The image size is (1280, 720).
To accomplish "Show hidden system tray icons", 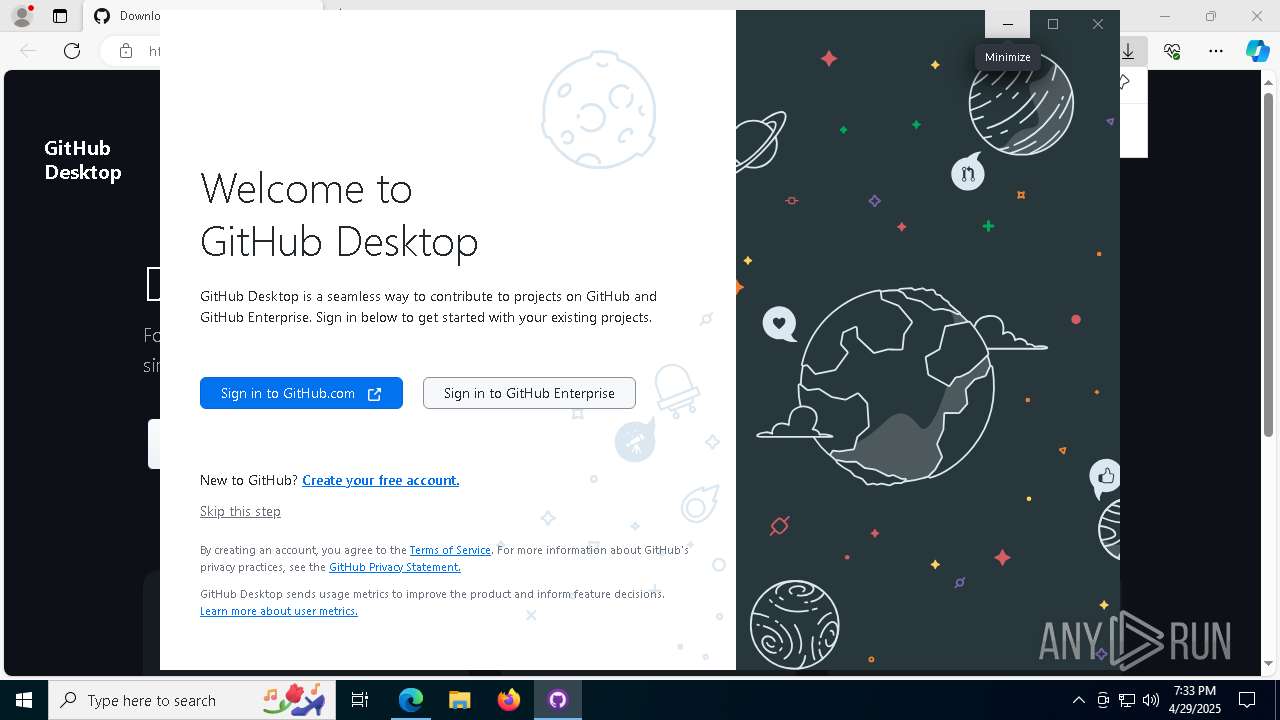I will 1079,700.
